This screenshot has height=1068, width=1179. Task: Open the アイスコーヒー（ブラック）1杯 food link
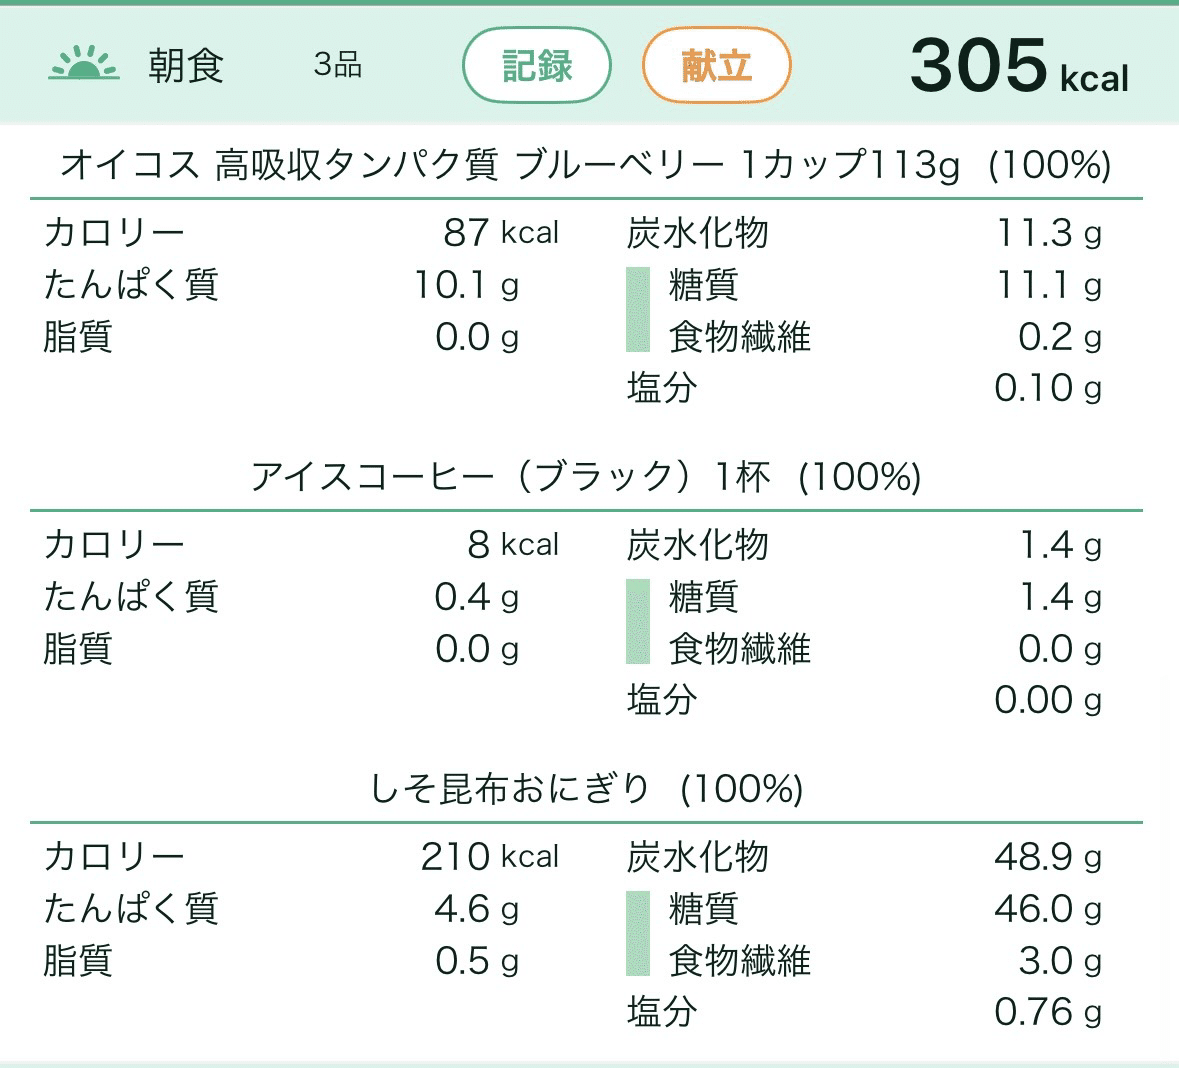click(589, 477)
